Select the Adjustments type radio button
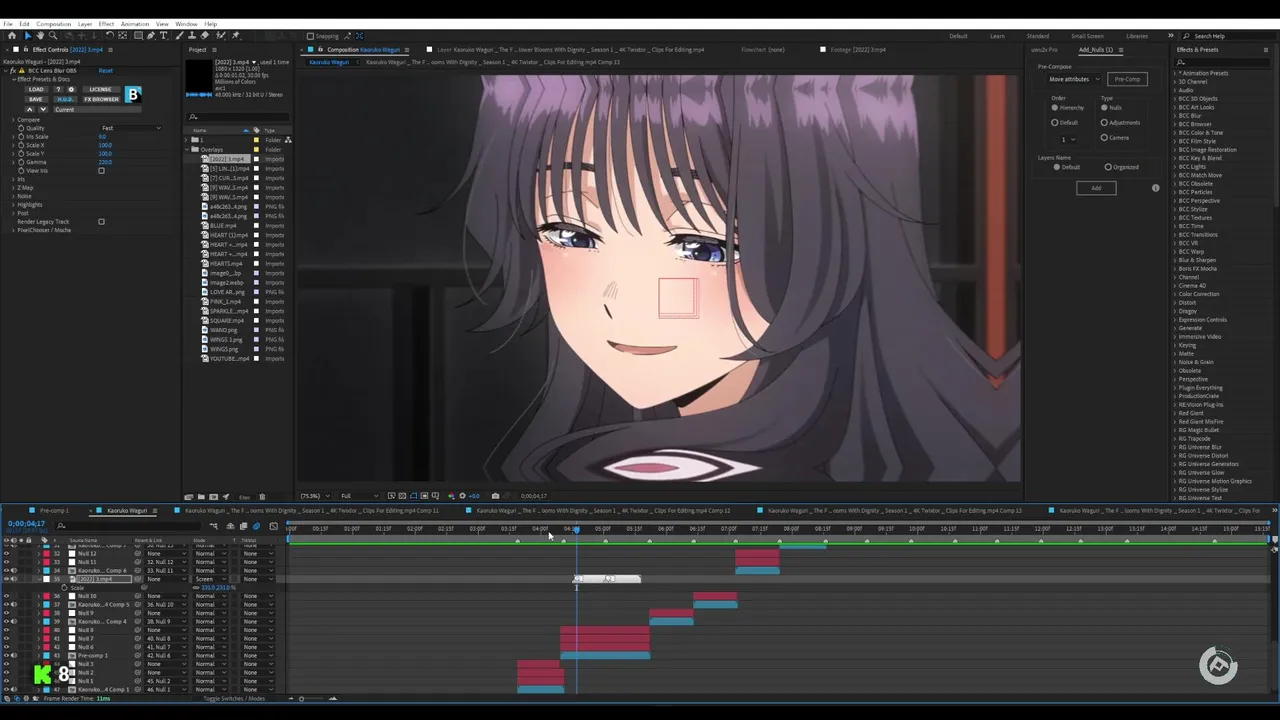 [x=1104, y=122]
